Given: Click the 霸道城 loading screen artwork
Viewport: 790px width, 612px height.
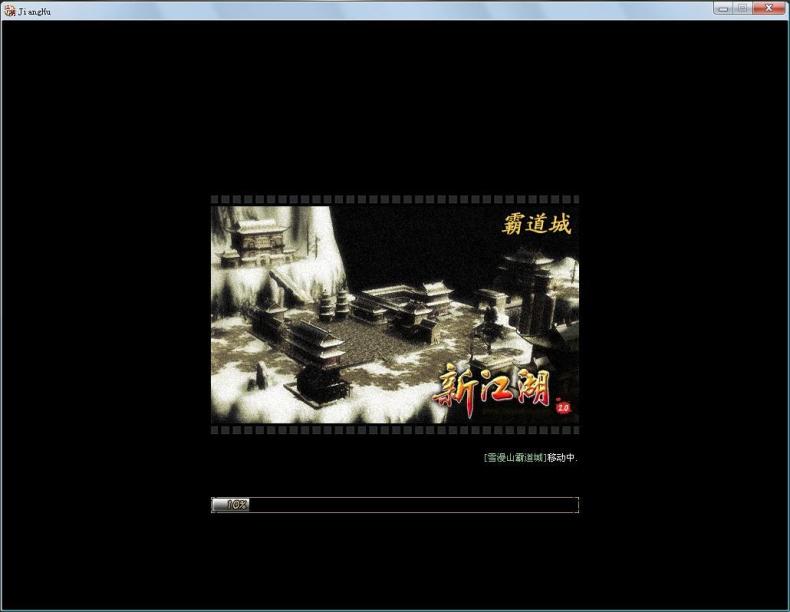Looking at the screenshot, I should click(x=394, y=314).
